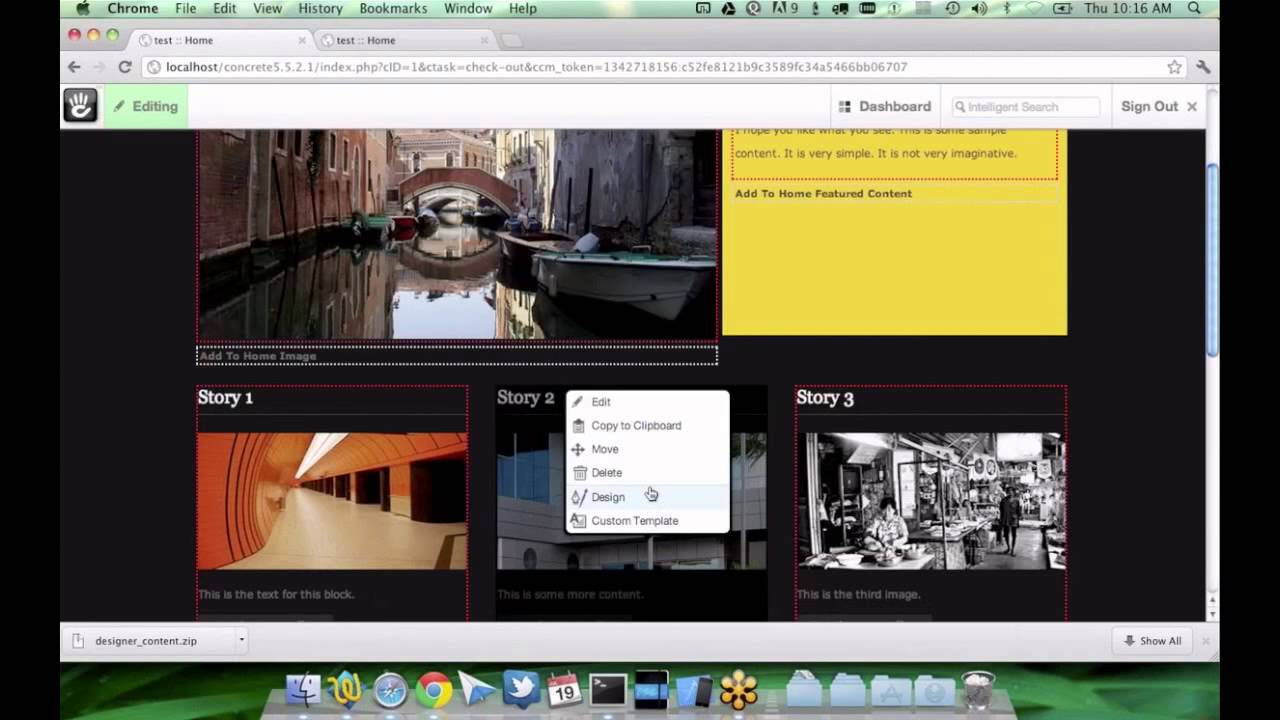Open Terminal from the Dock
The width and height of the screenshot is (1280, 720).
click(607, 690)
